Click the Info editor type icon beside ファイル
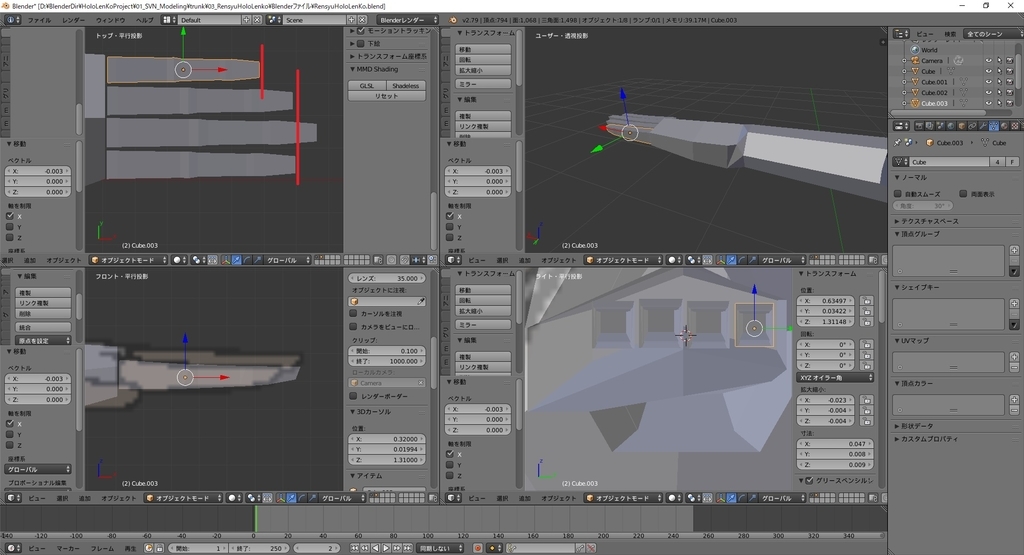Image resolution: width=1024 pixels, height=555 pixels. (x=11, y=20)
